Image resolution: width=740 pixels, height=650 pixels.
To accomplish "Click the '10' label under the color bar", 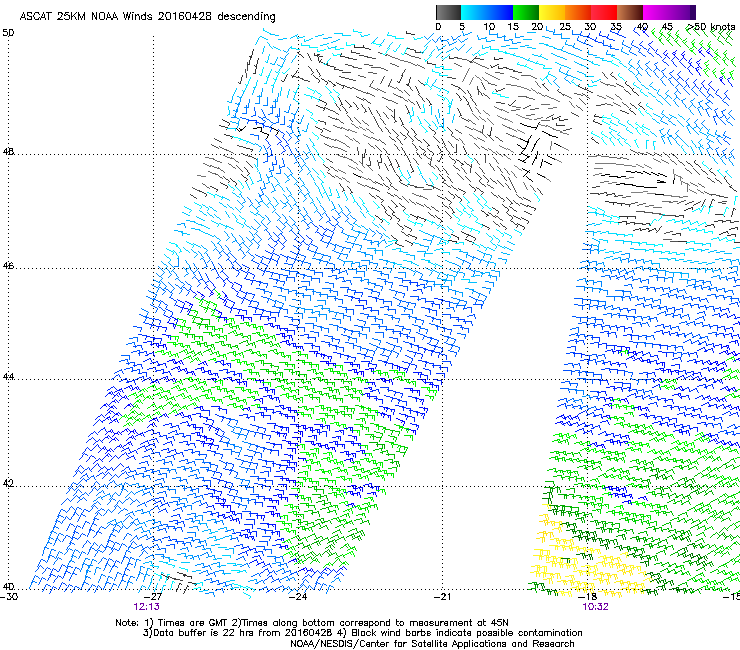I will 489,27.
